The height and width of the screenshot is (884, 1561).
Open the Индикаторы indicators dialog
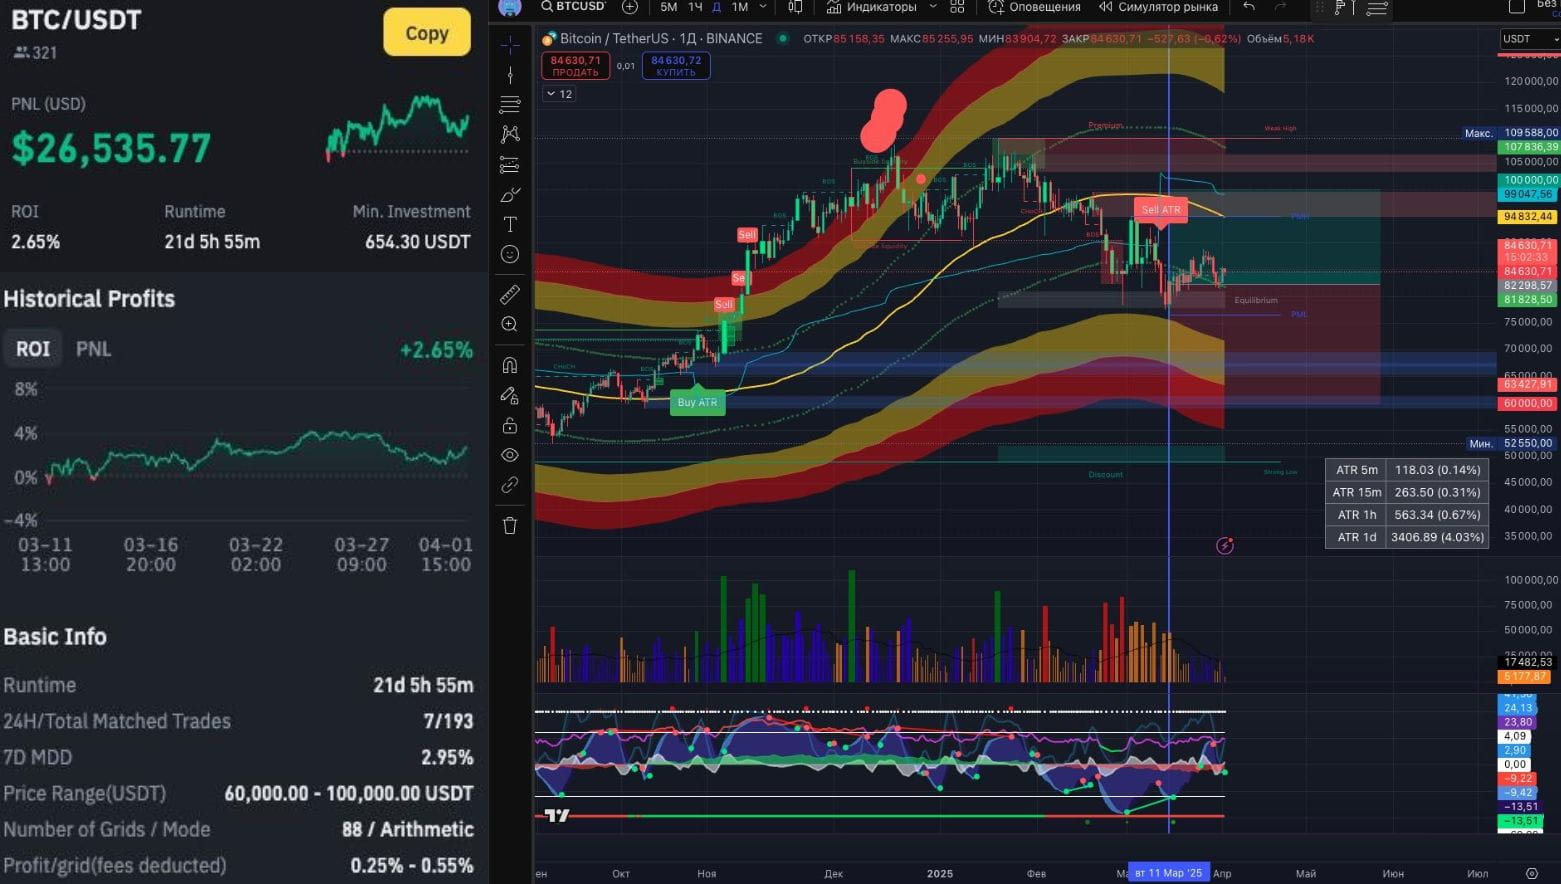tap(871, 7)
